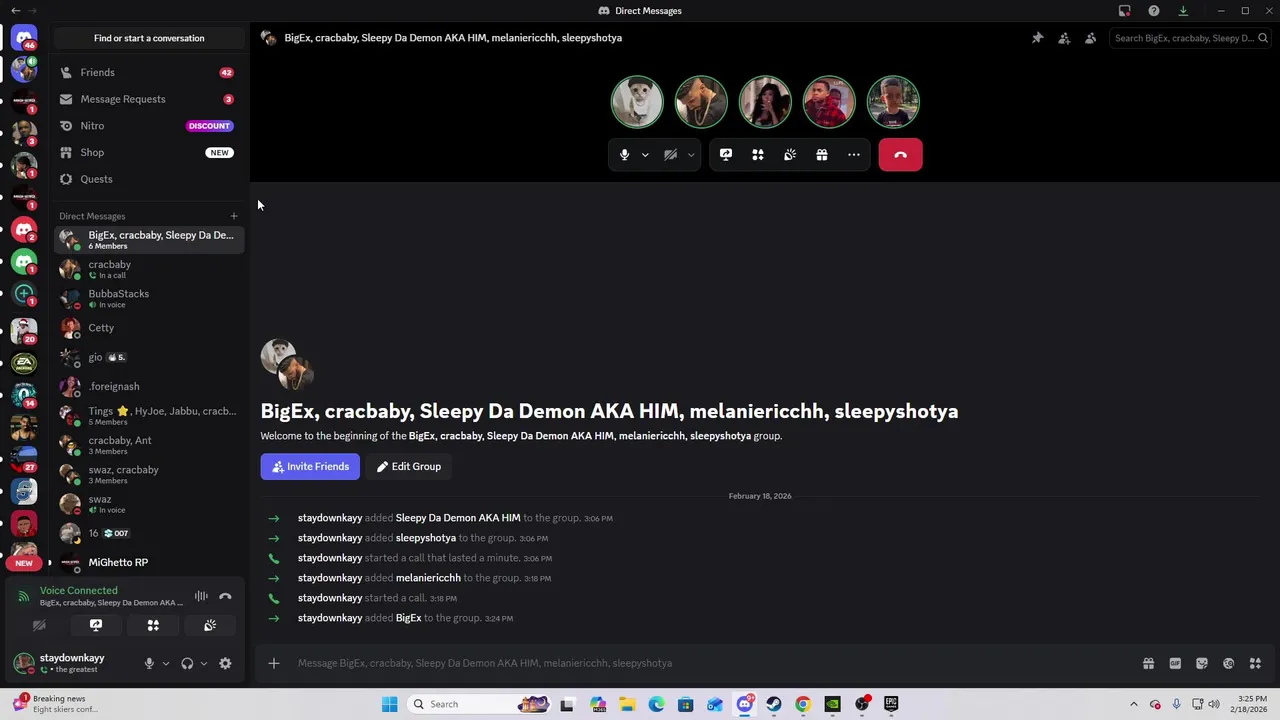Click the Voice Connected status text

click(79, 591)
